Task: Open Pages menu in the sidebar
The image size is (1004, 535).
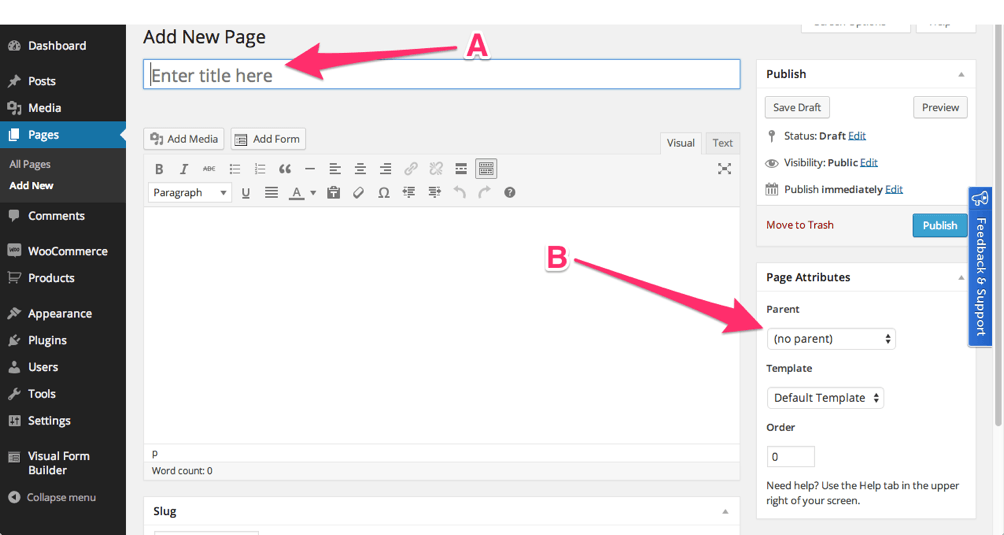Action: coord(63,135)
